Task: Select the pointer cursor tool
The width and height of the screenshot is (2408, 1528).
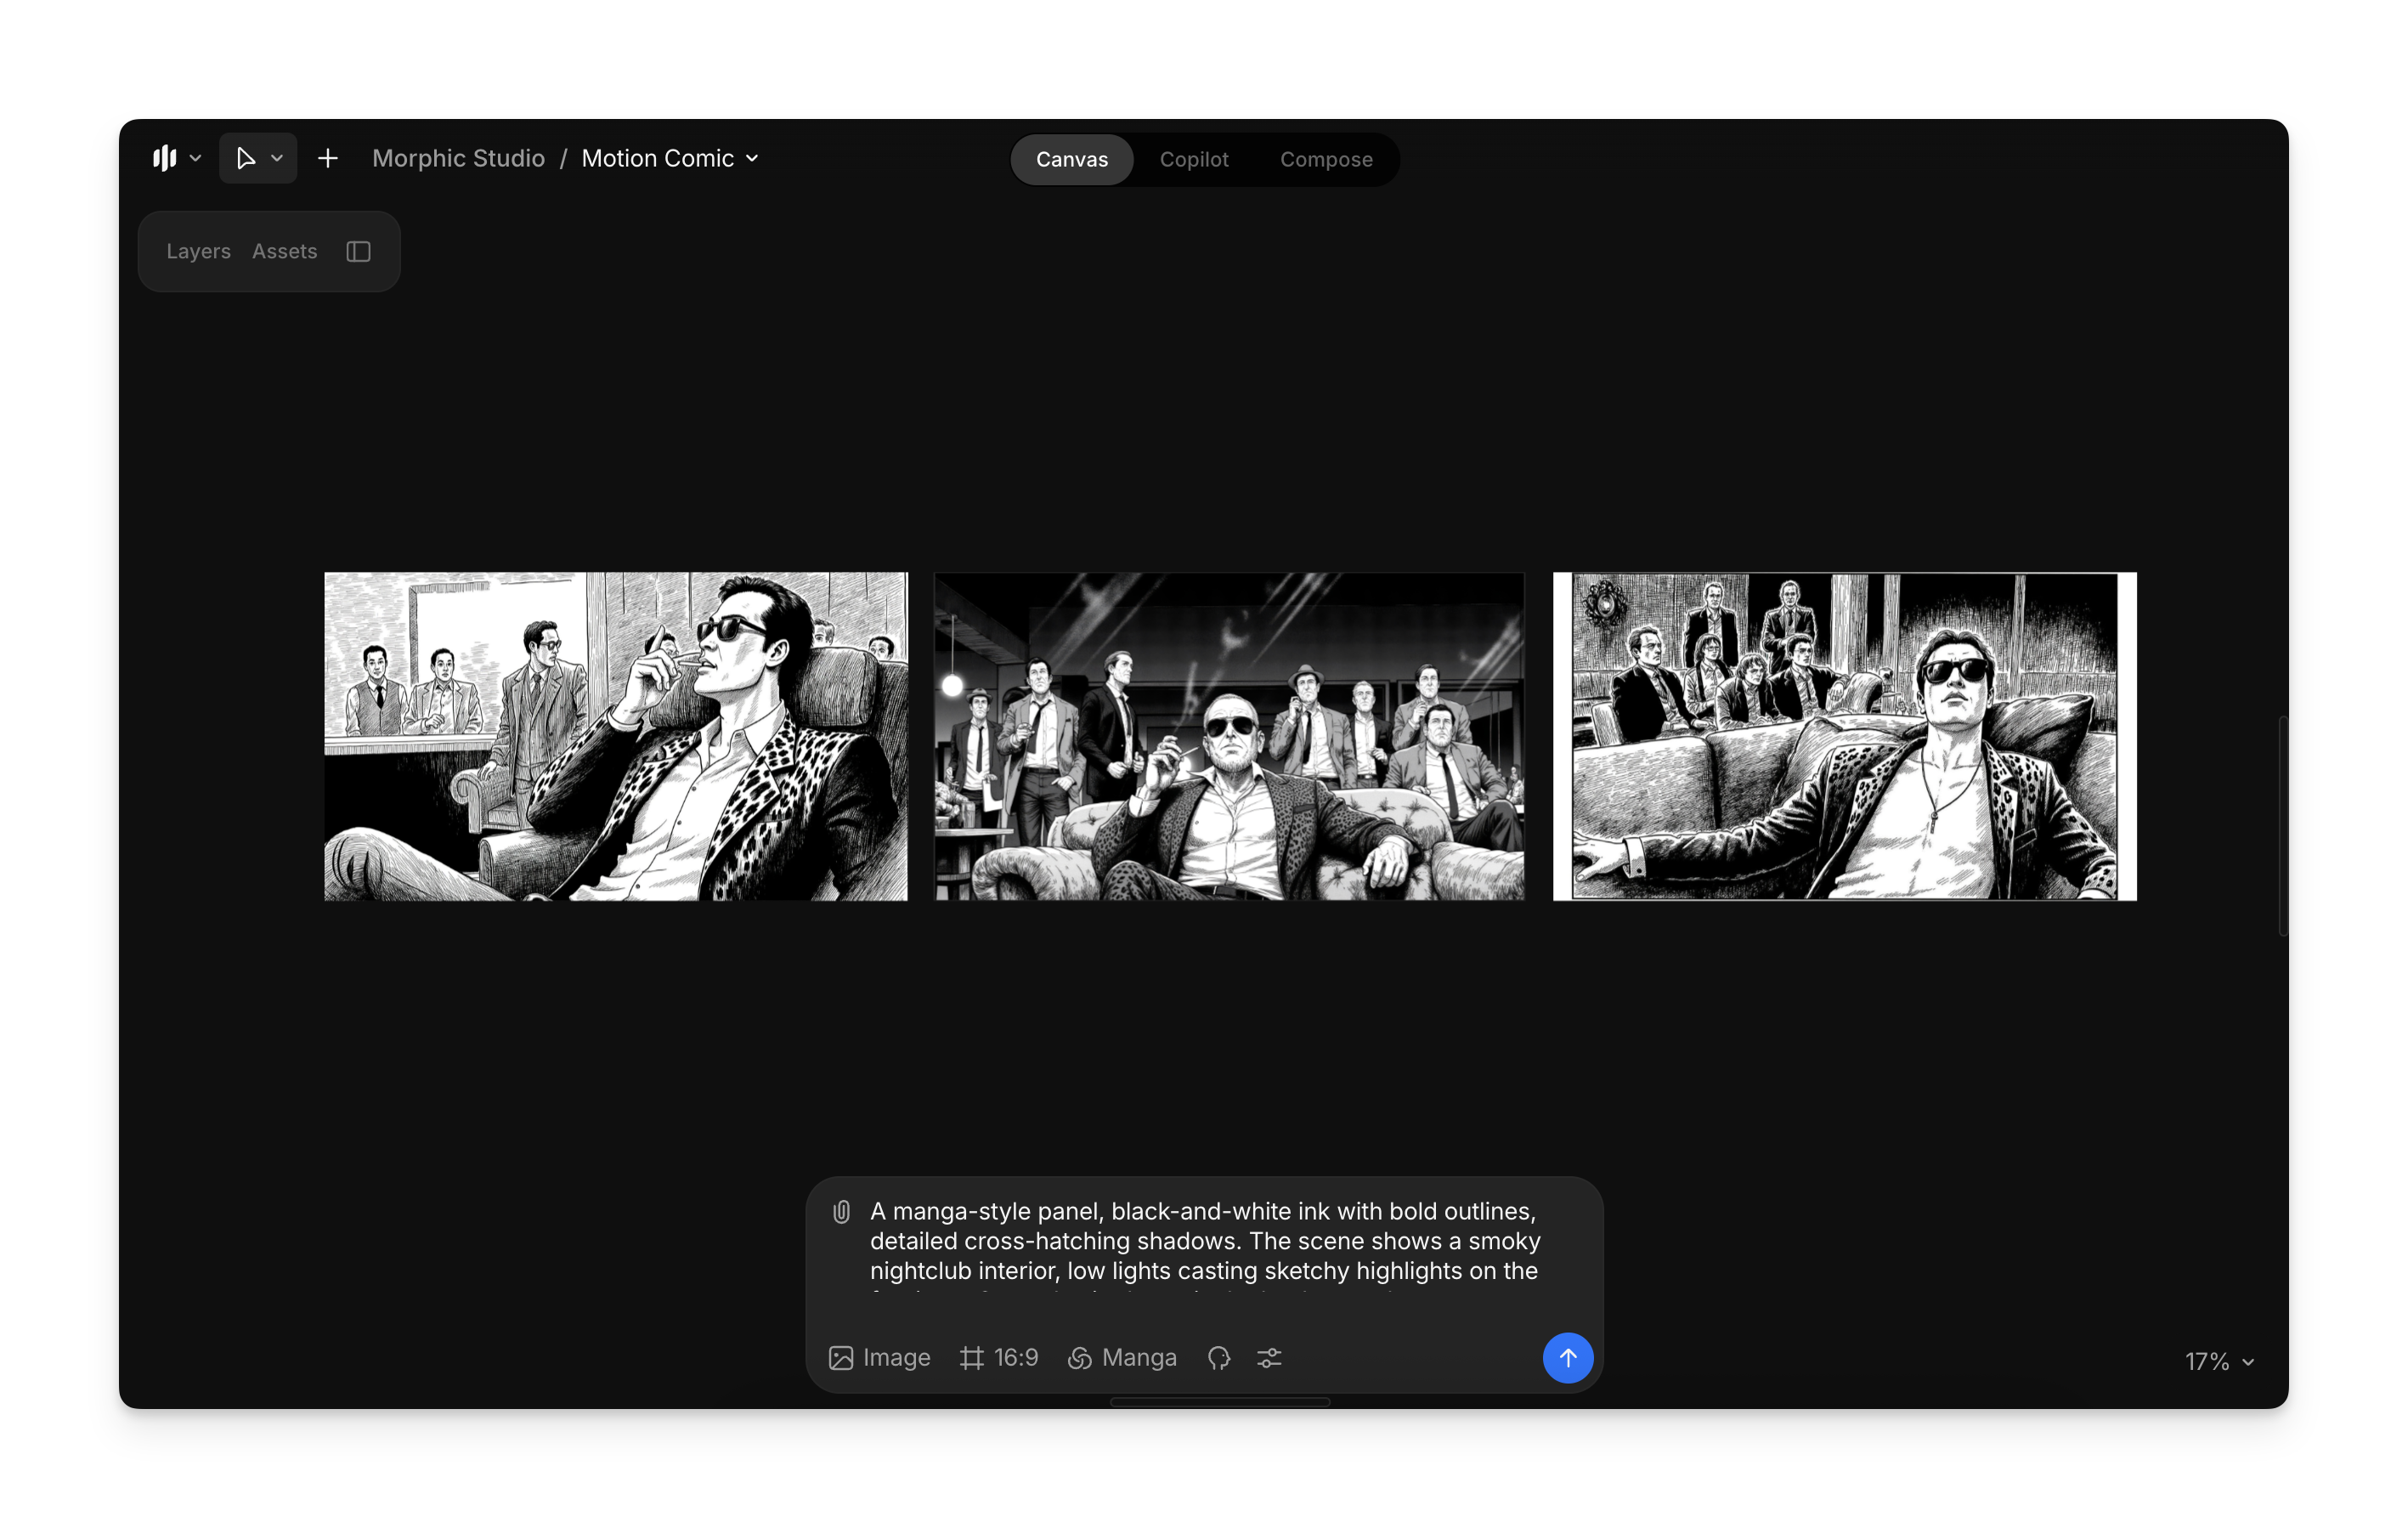Action: (x=245, y=158)
